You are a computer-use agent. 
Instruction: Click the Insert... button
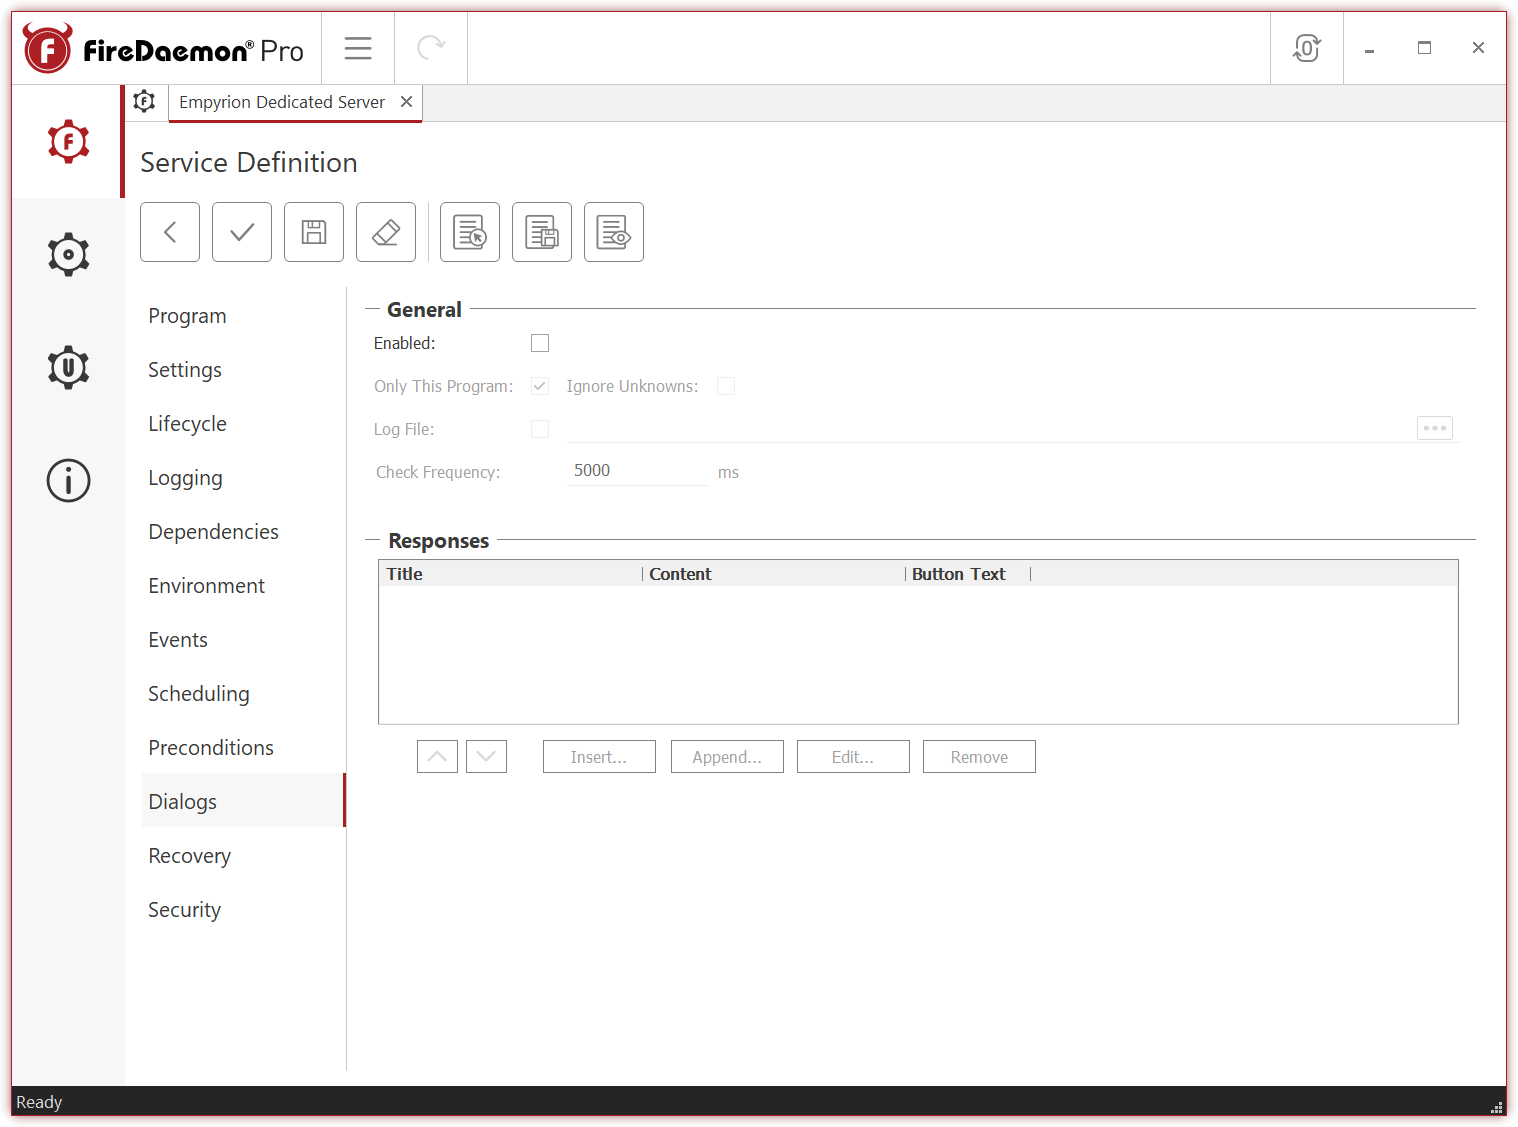pos(599,757)
